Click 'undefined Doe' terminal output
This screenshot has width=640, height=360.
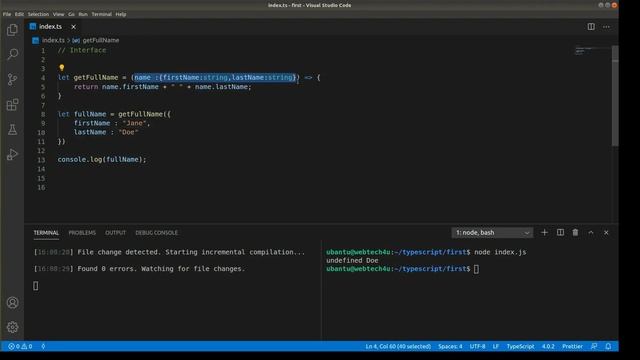coord(352,260)
